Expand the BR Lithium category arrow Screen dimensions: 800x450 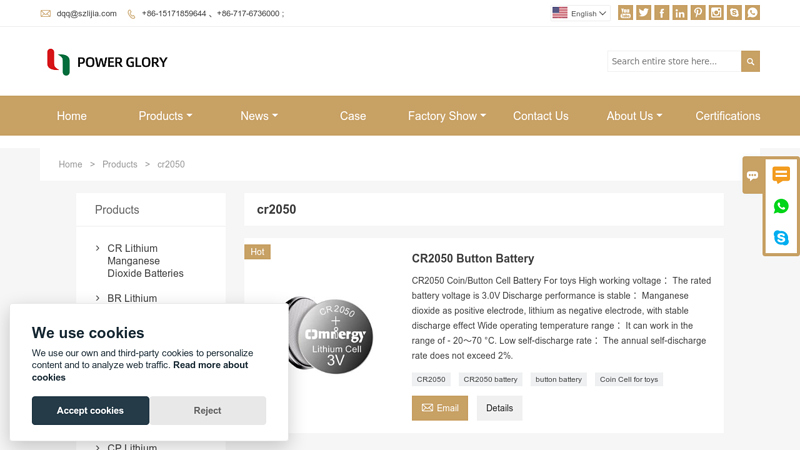point(97,298)
